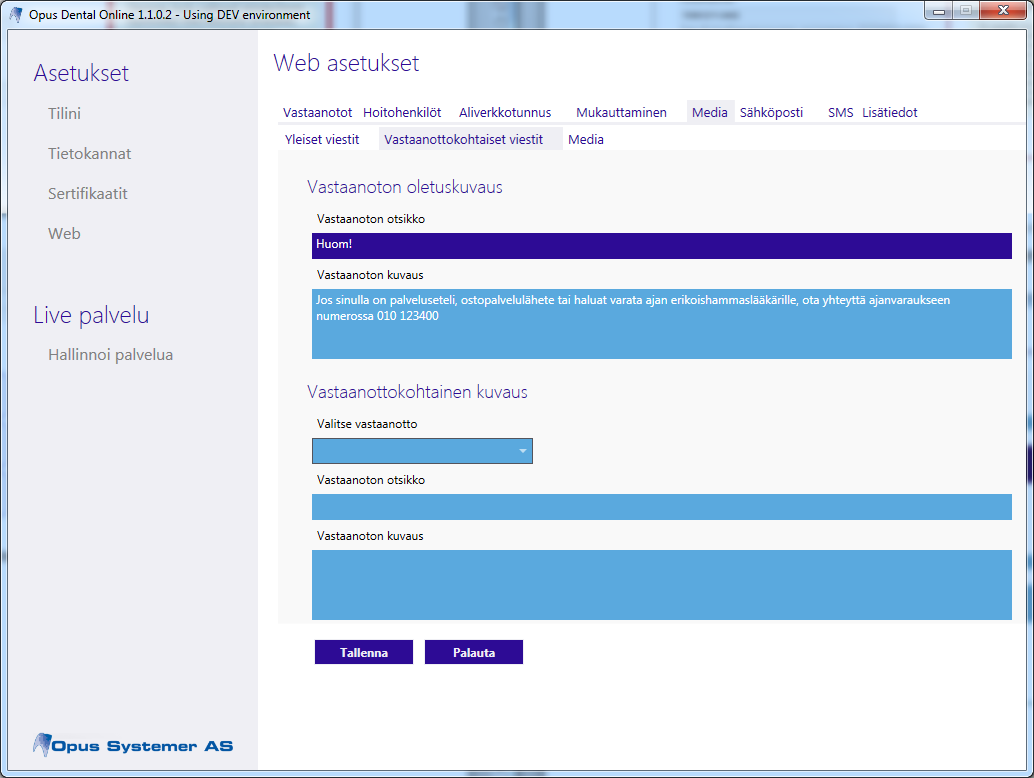Open the SMS tab
Viewport: 1034px width, 778px height.
(840, 113)
